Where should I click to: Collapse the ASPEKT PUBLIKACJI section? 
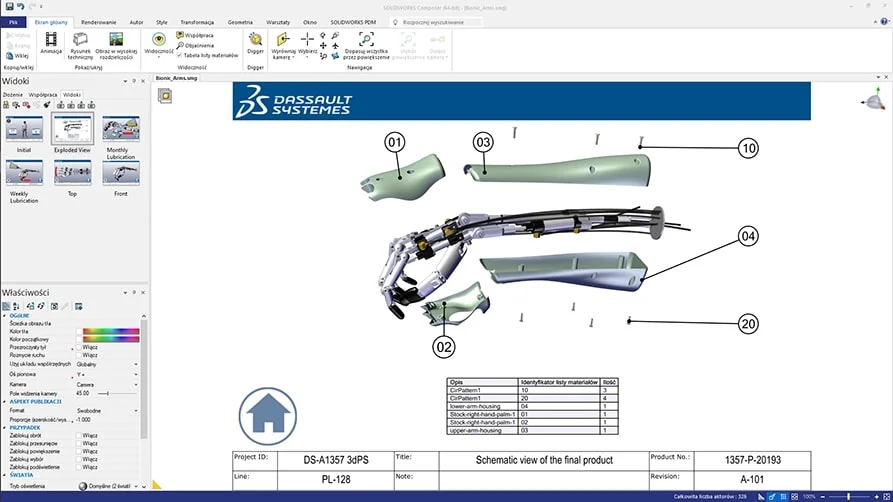5,402
